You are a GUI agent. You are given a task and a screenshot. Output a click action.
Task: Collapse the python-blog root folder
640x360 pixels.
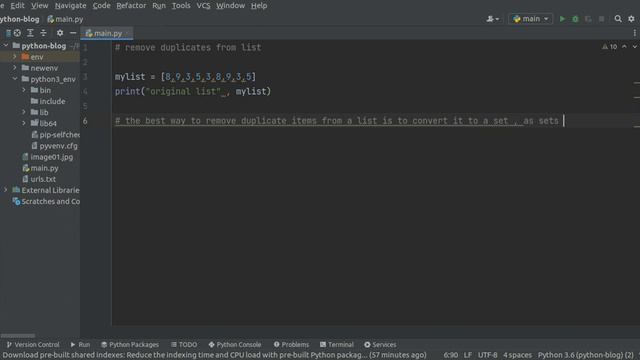coord(6,46)
